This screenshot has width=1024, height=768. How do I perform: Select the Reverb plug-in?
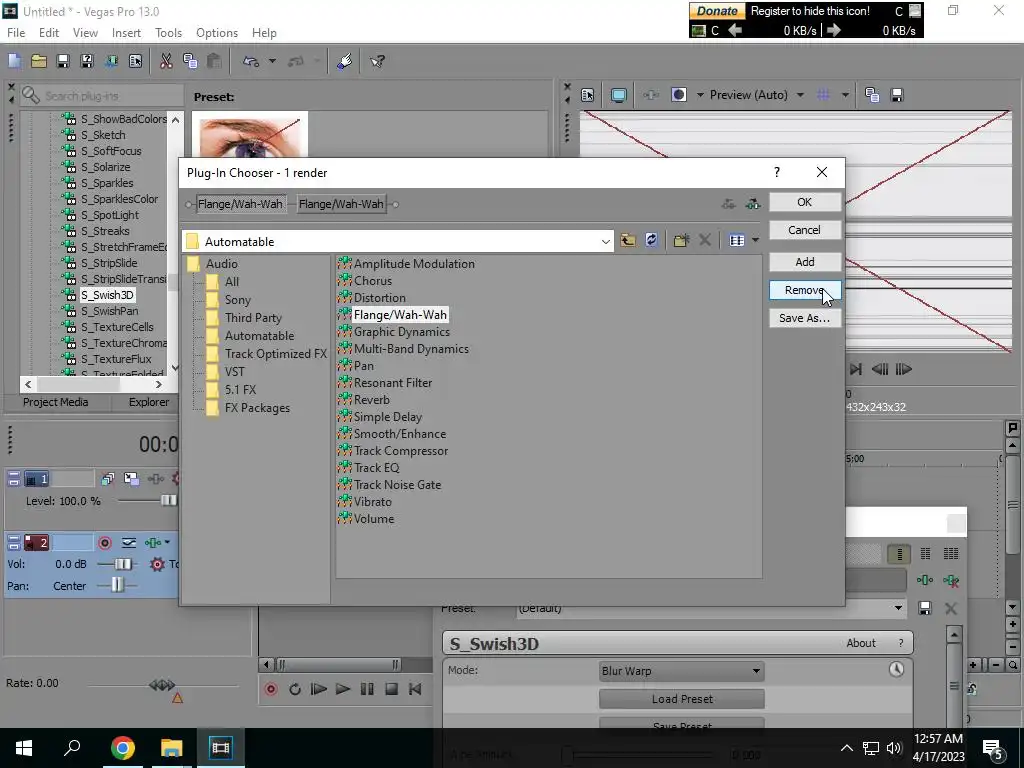pyautogui.click(x=372, y=400)
